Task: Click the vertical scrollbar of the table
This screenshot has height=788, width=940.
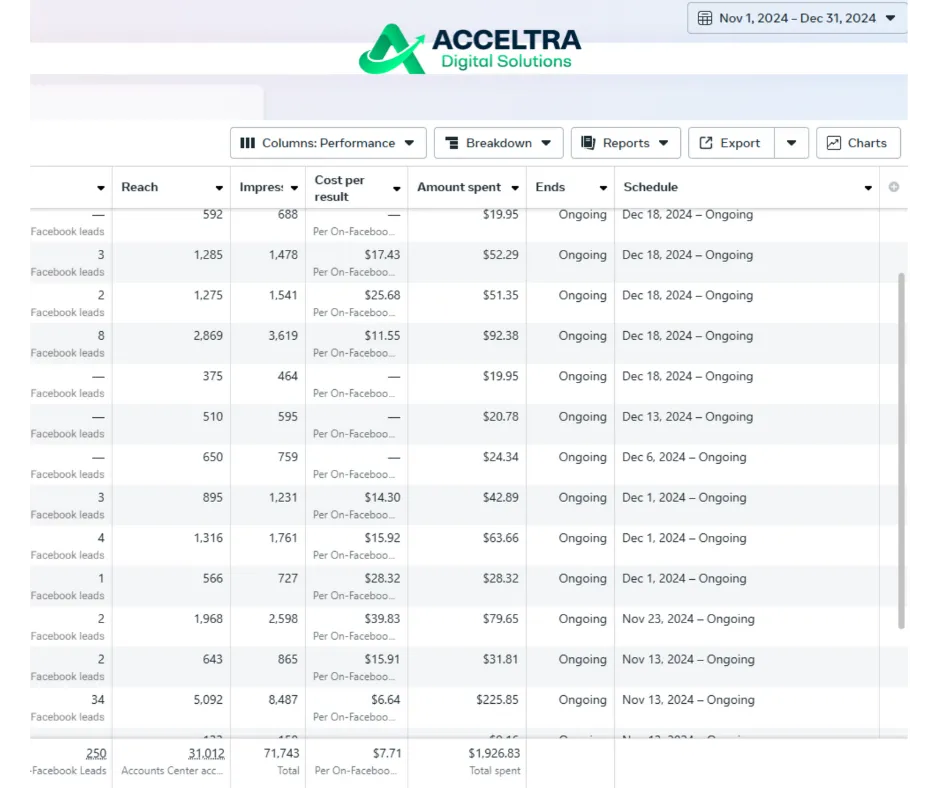Action: tap(901, 451)
